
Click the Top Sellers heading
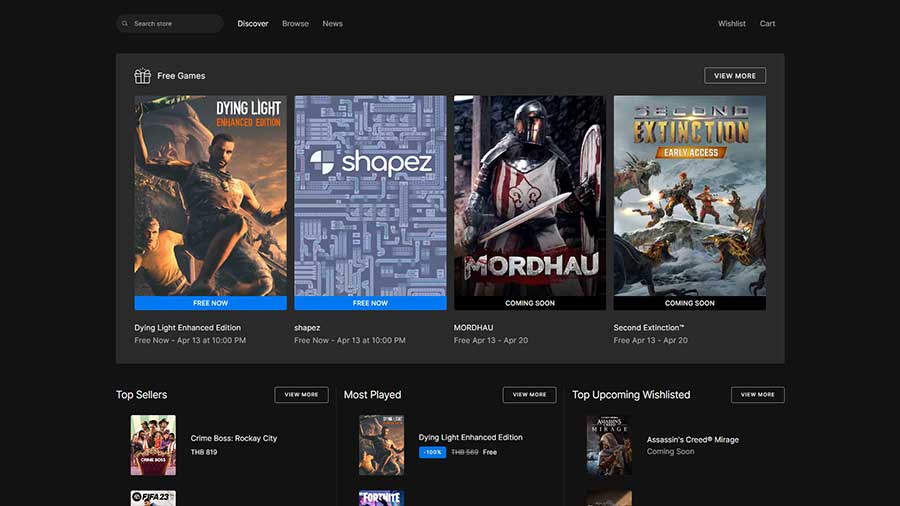[x=142, y=395]
